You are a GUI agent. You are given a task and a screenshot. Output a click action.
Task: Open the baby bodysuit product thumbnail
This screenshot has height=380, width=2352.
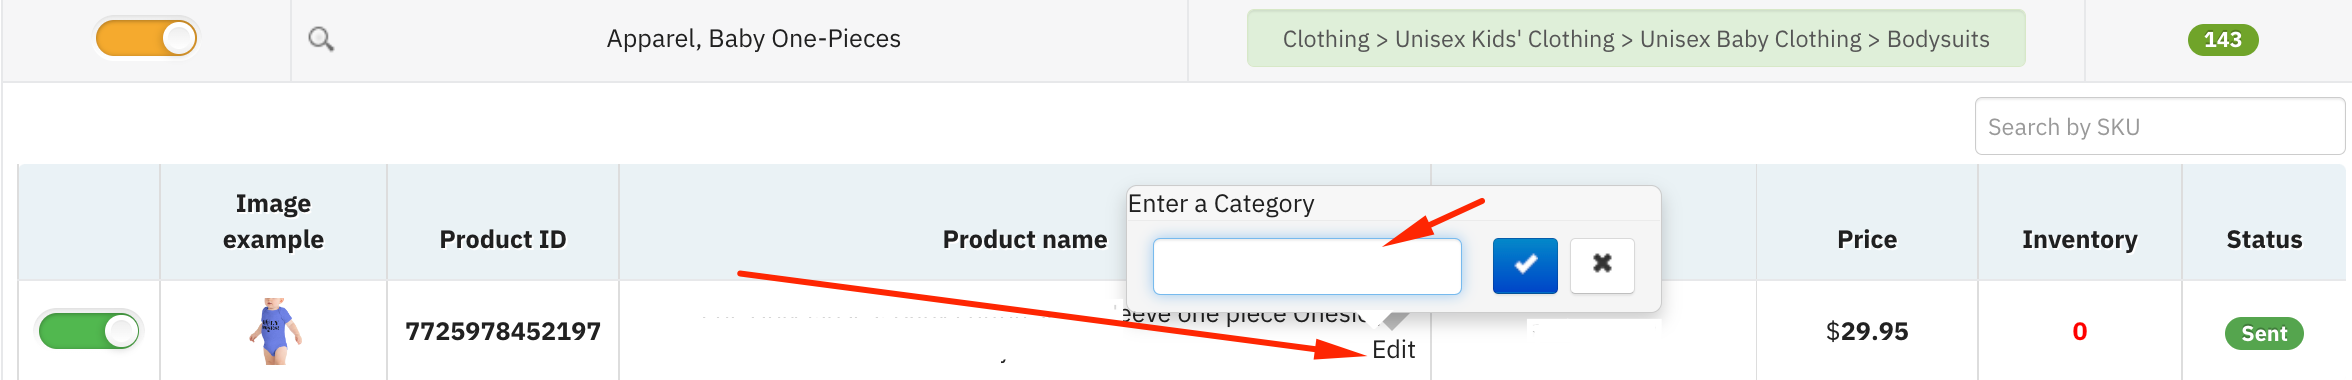pyautogui.click(x=275, y=331)
